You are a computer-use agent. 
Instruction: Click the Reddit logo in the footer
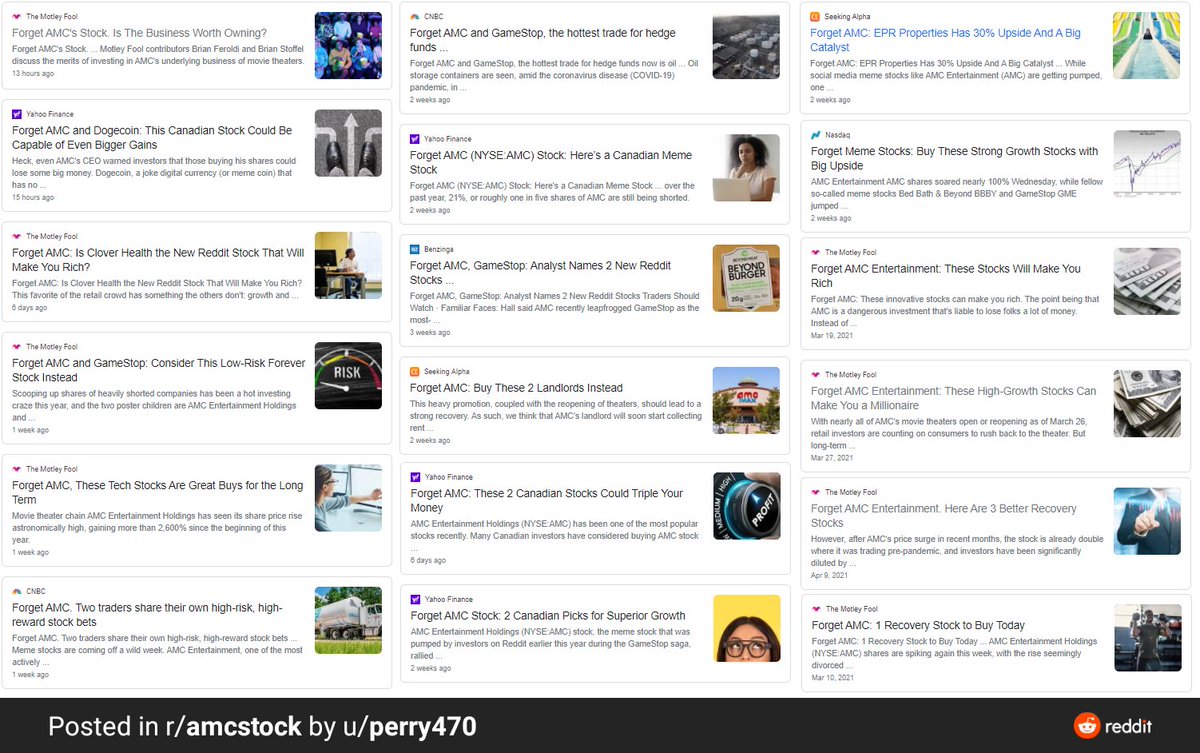coord(1113,726)
